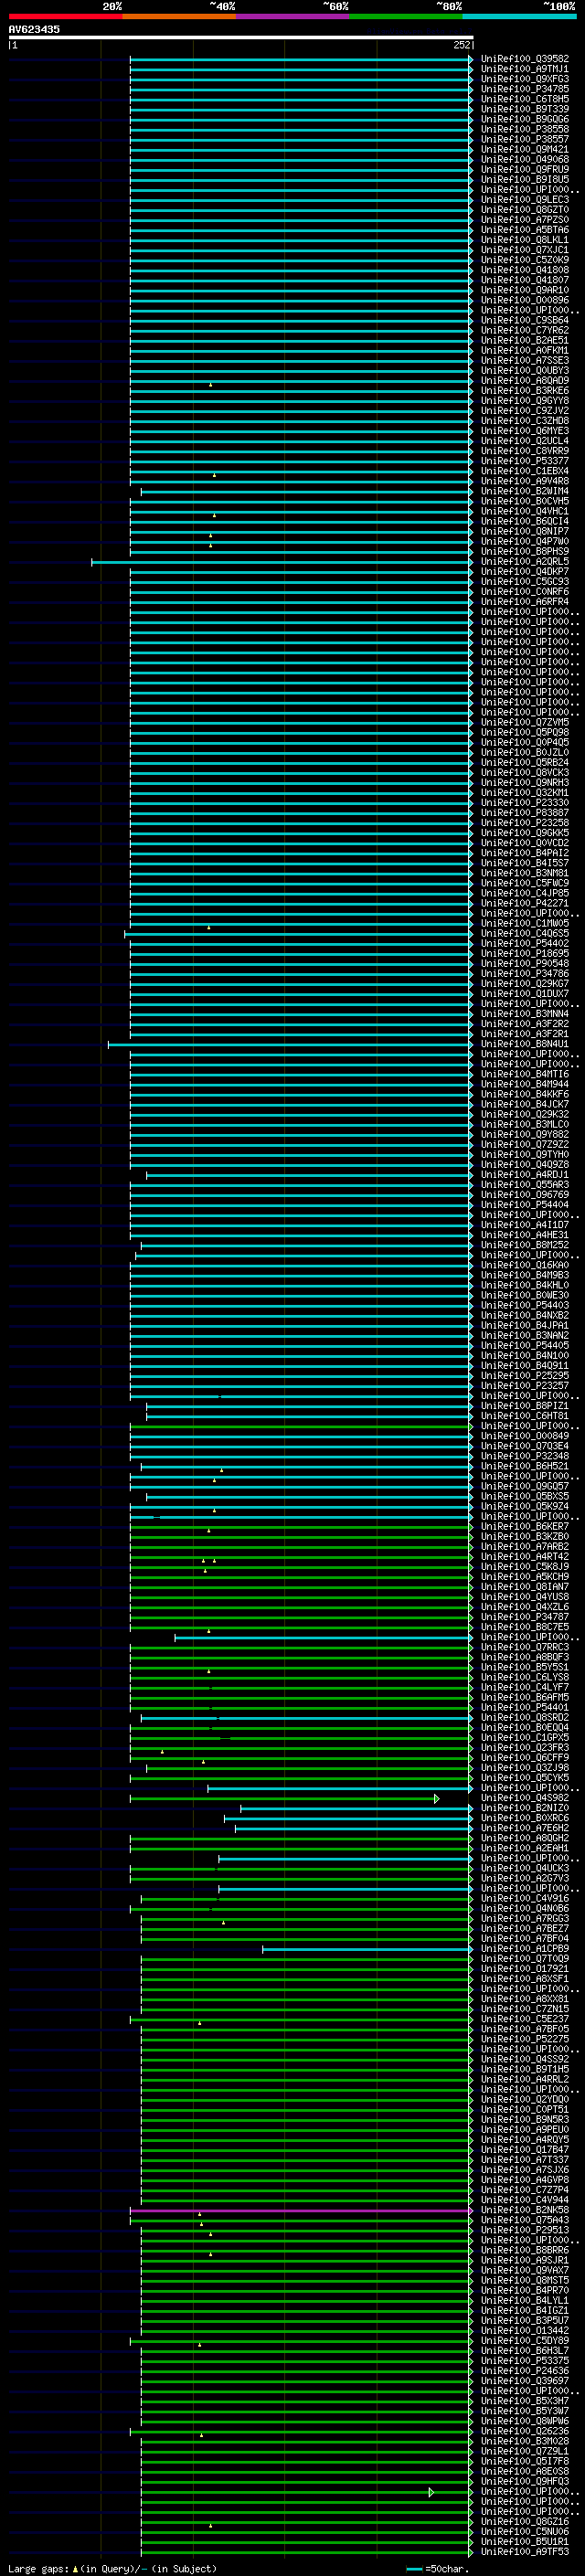The width and height of the screenshot is (585, 2576).
Task: Click the cyan 50char scale bar
Action: coord(415,2569)
